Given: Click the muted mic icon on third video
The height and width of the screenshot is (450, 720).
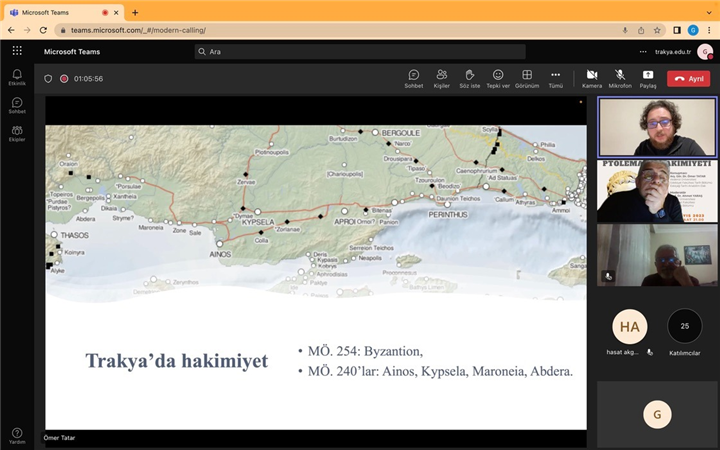Looking at the screenshot, I should click(608, 276).
